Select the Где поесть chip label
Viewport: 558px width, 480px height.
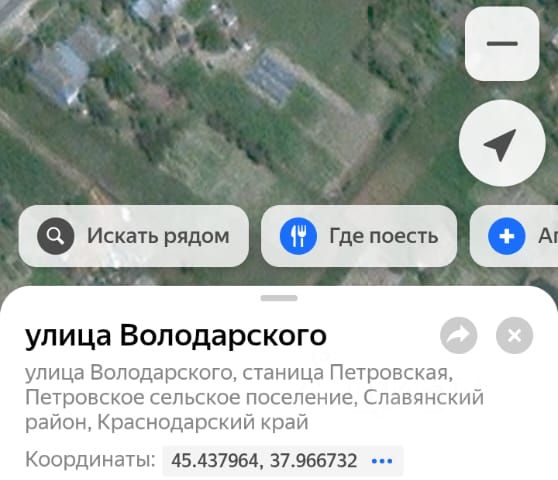click(383, 236)
